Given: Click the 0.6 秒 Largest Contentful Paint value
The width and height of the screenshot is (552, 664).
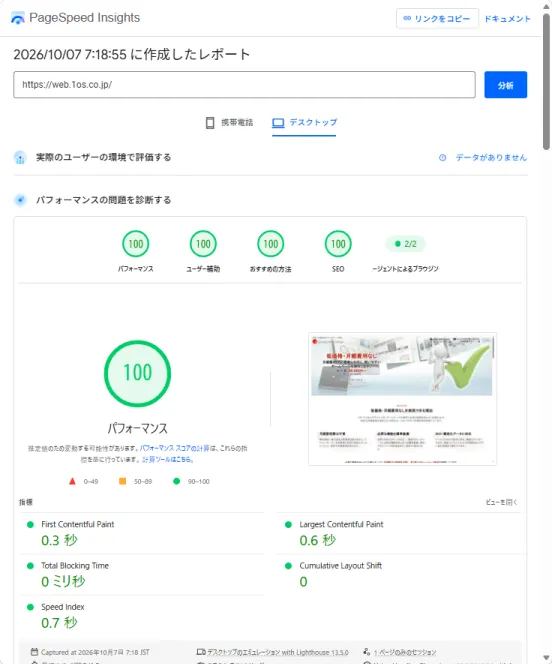Looking at the screenshot, I should 317,540.
